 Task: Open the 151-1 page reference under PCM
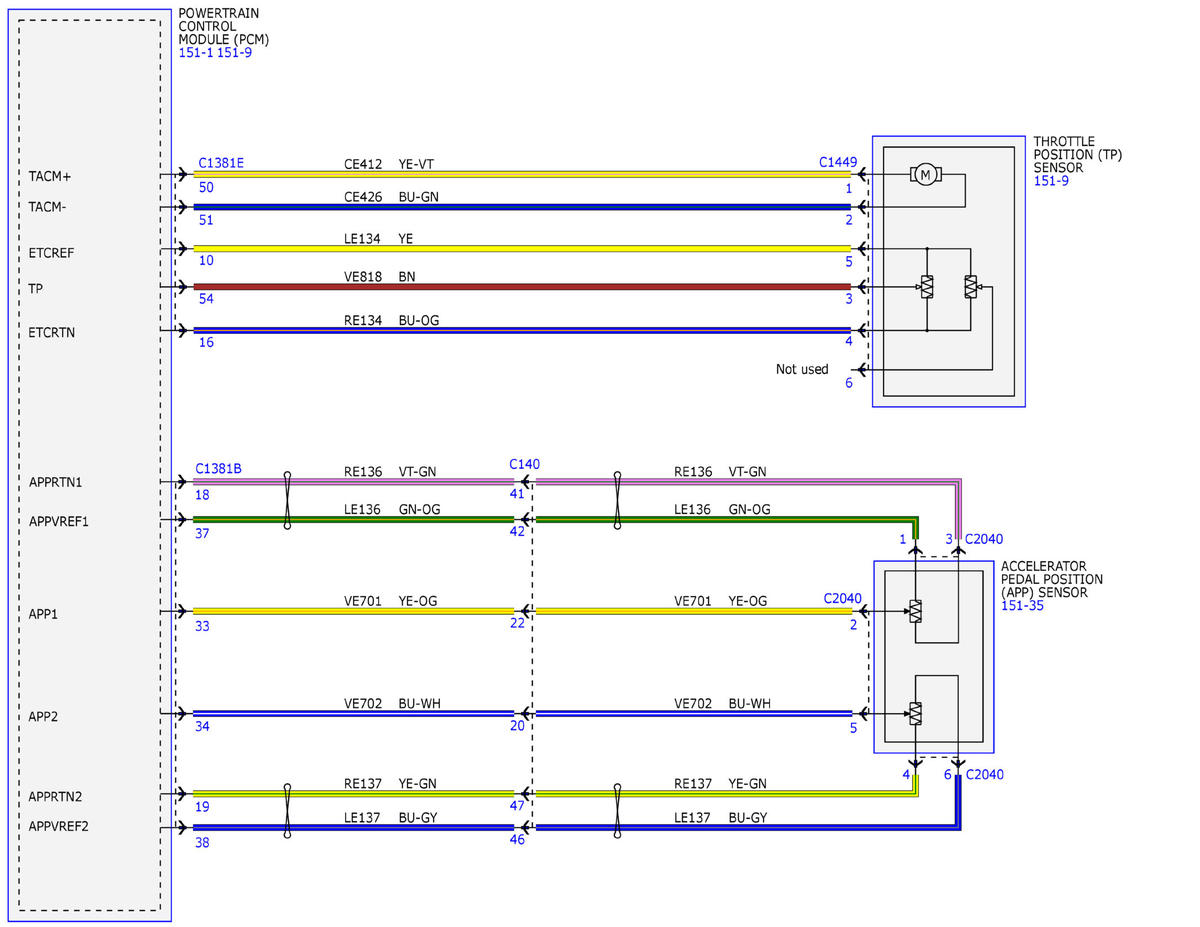point(195,53)
